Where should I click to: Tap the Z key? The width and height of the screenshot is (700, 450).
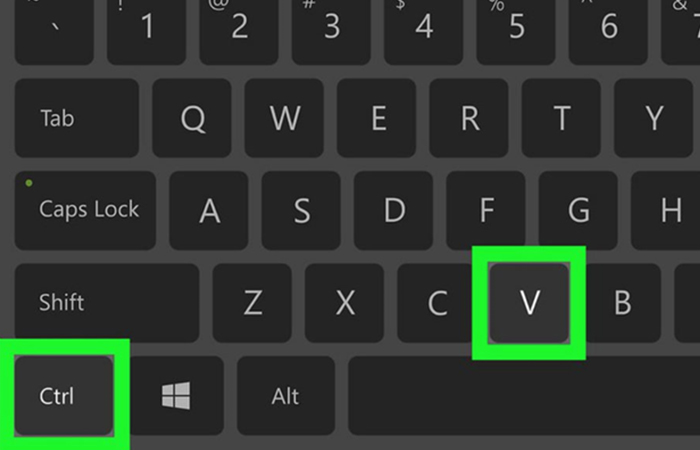click(x=252, y=303)
